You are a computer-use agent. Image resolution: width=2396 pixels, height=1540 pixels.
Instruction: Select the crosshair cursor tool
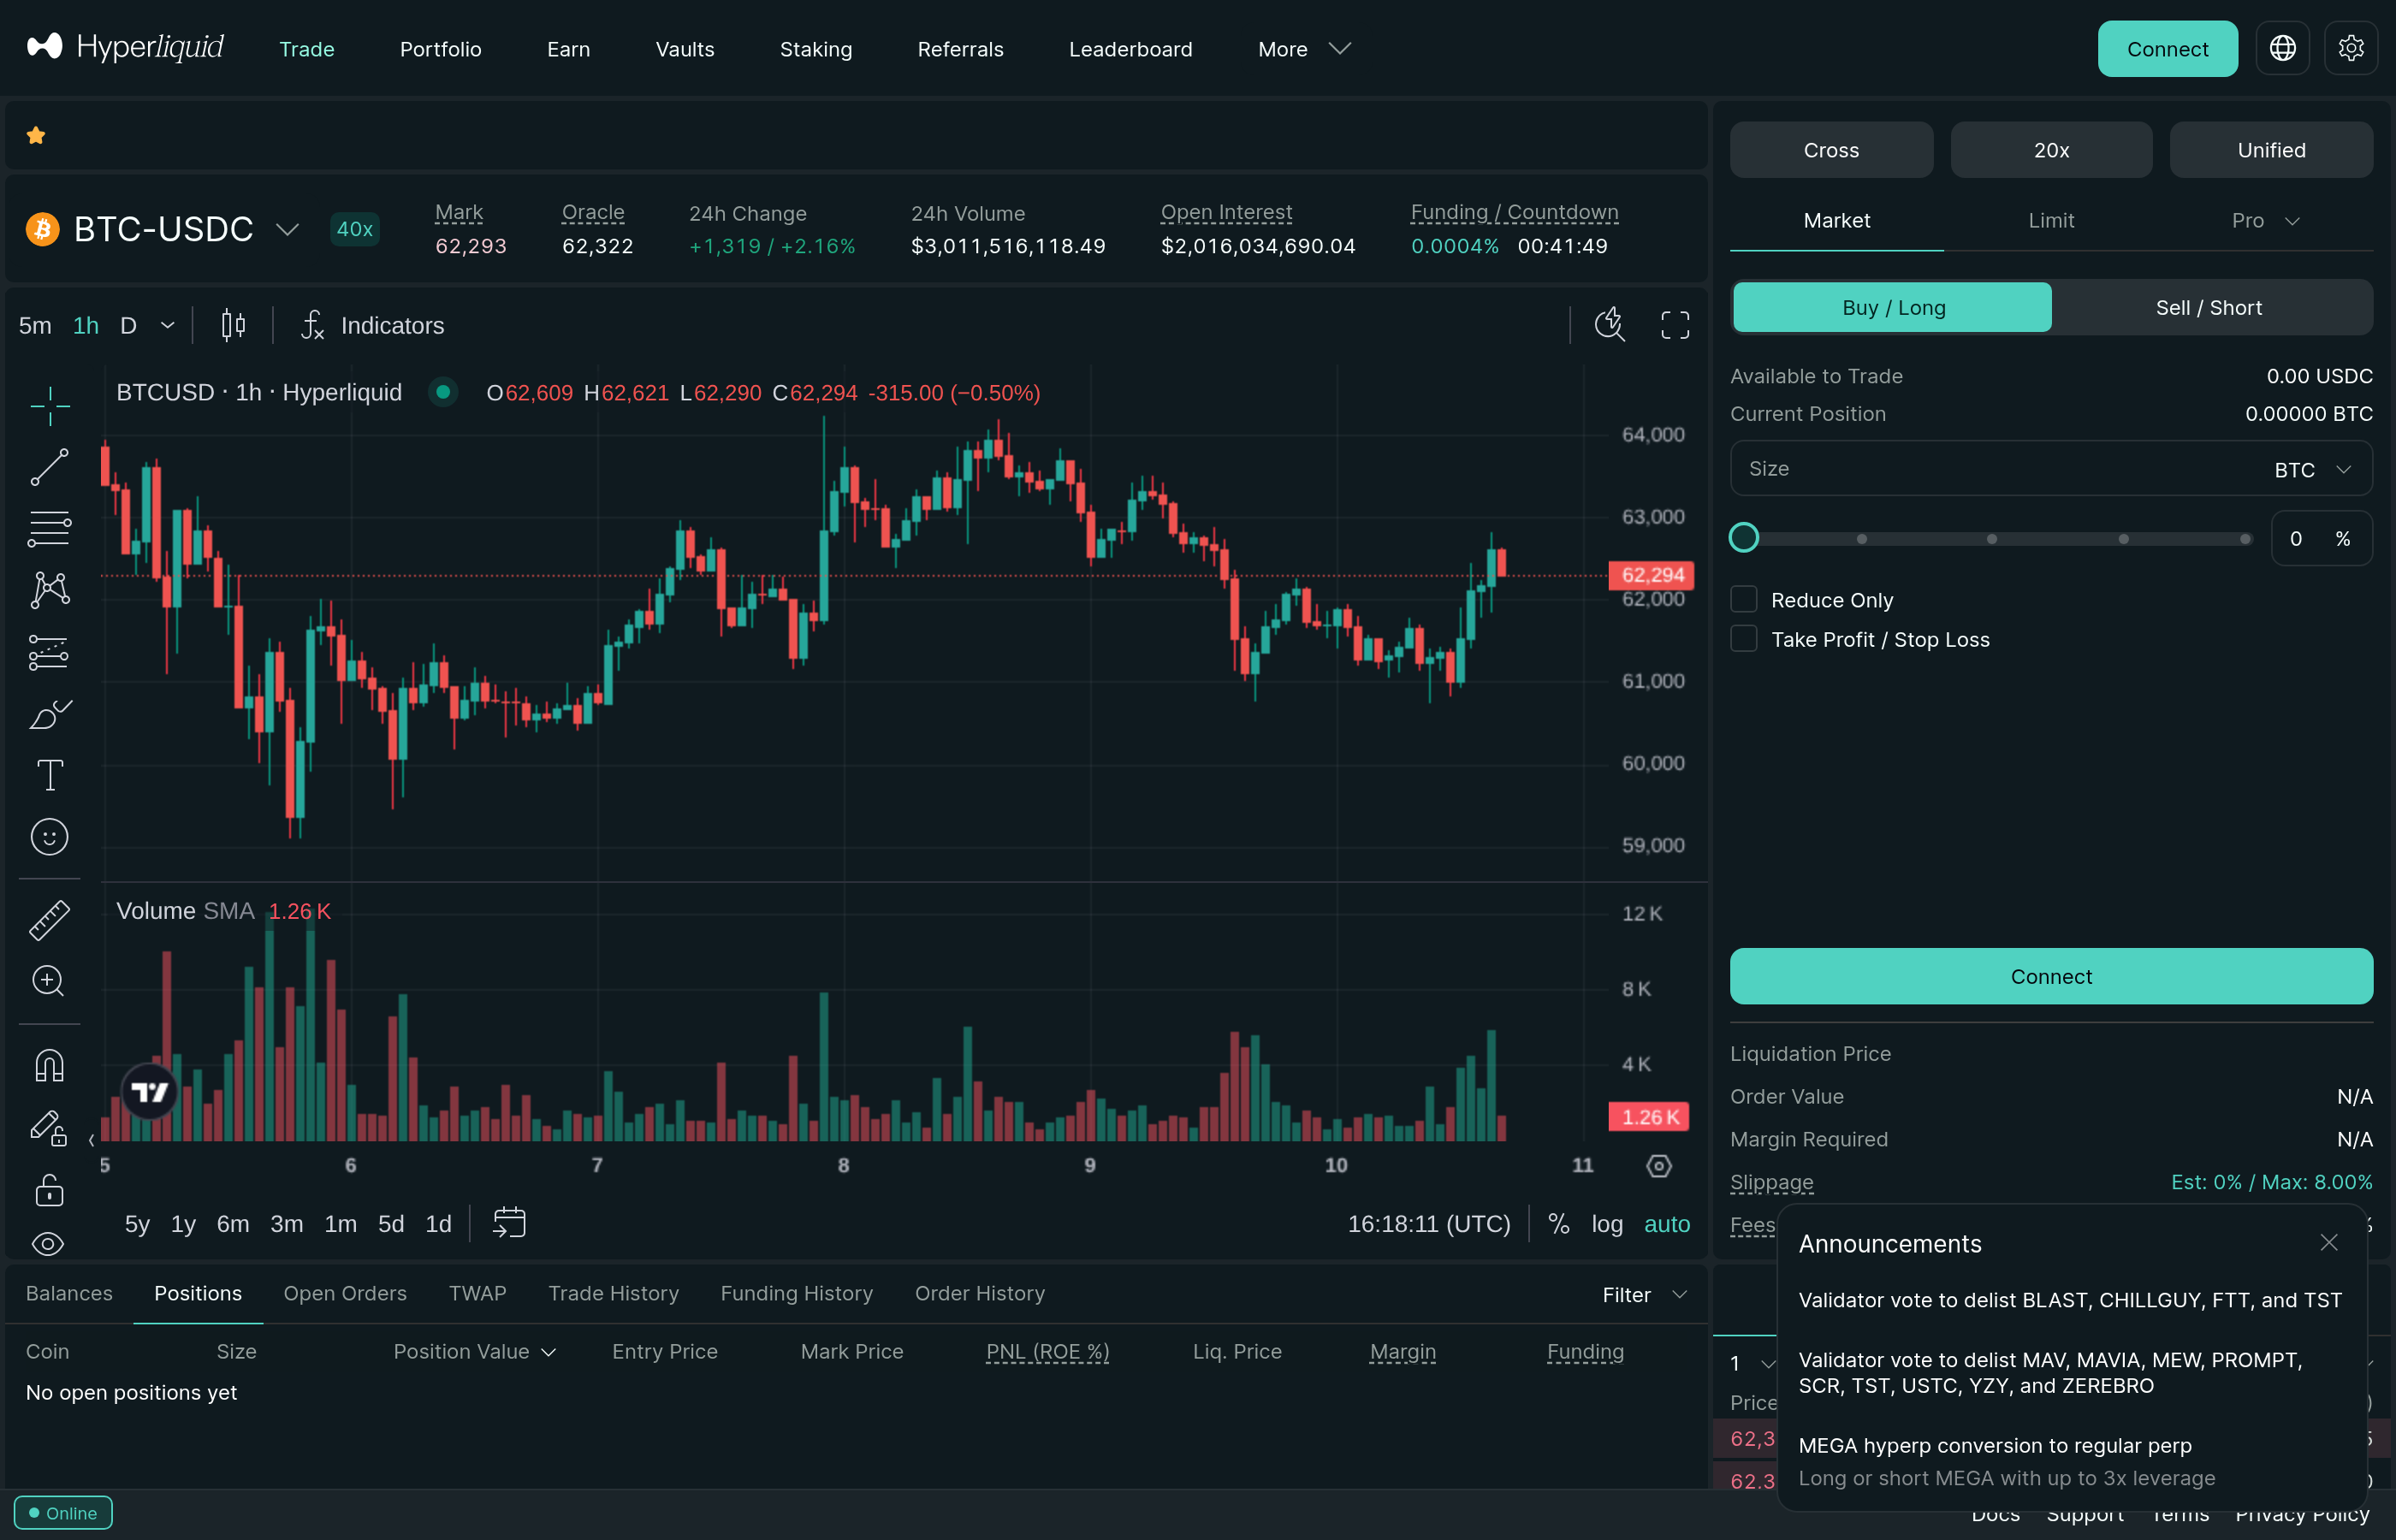point(49,405)
